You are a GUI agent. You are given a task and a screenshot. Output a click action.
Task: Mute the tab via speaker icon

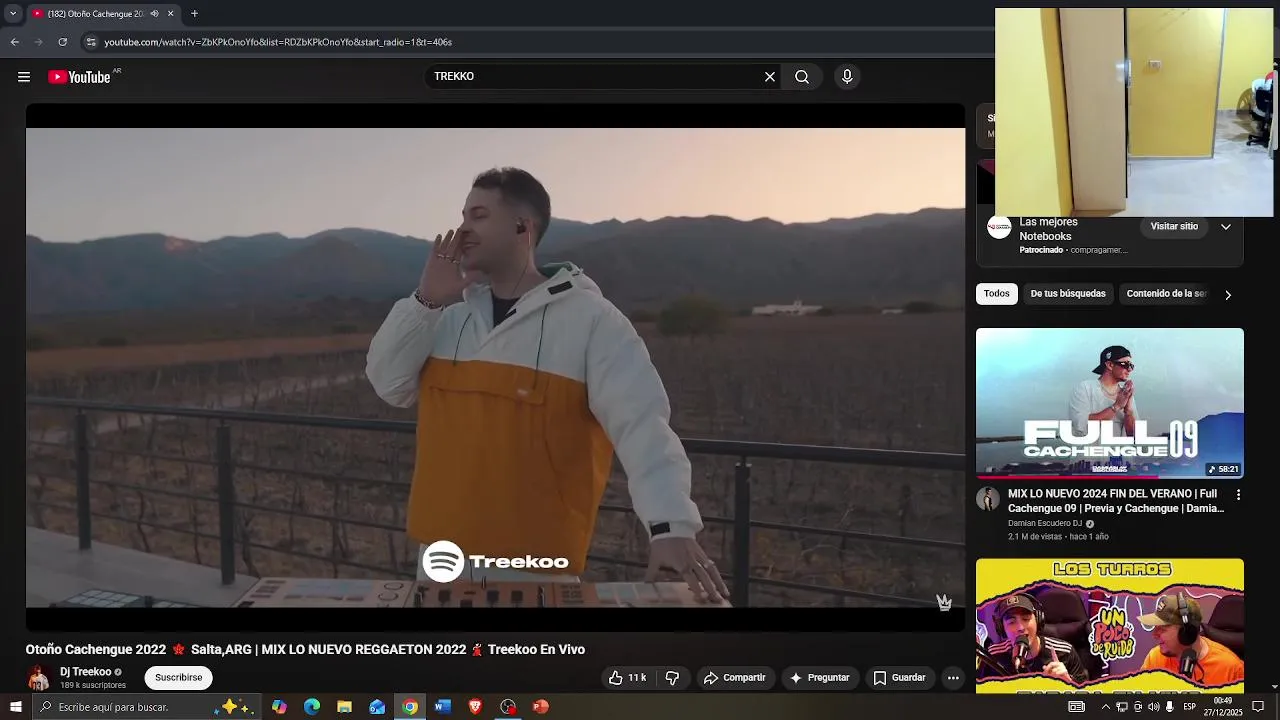154,14
